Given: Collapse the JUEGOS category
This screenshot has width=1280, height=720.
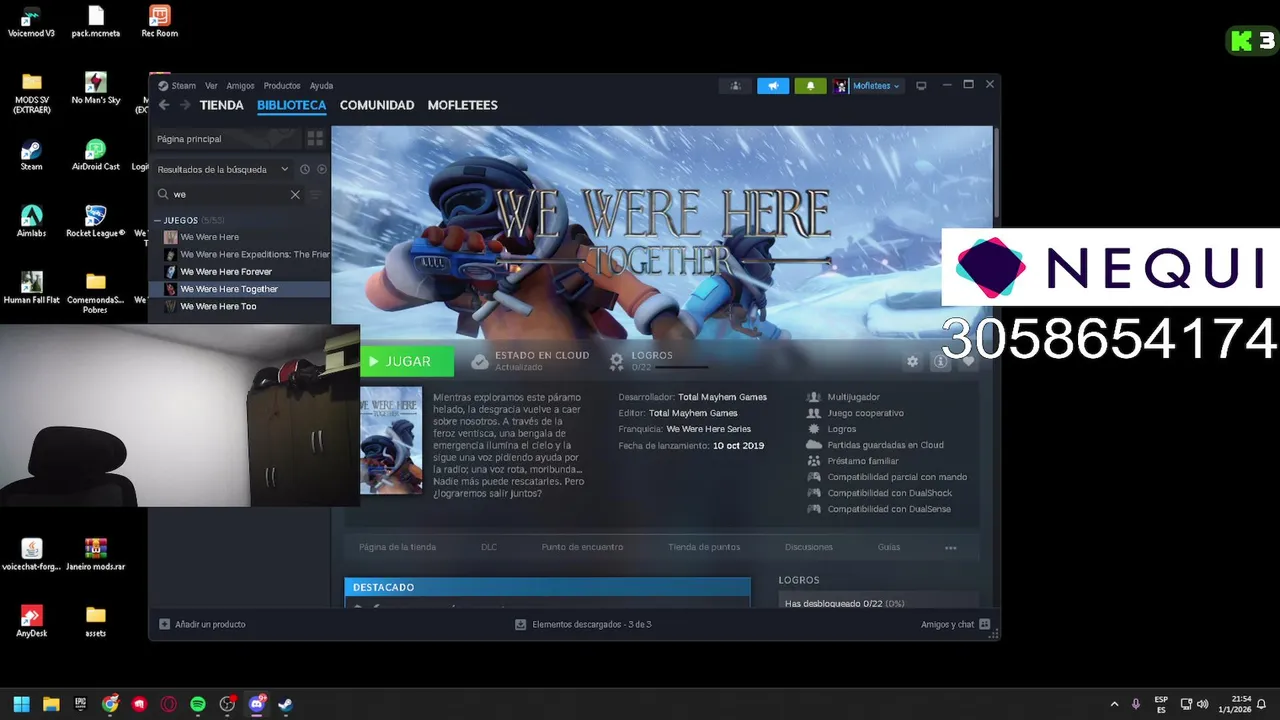Looking at the screenshot, I should [x=158, y=220].
